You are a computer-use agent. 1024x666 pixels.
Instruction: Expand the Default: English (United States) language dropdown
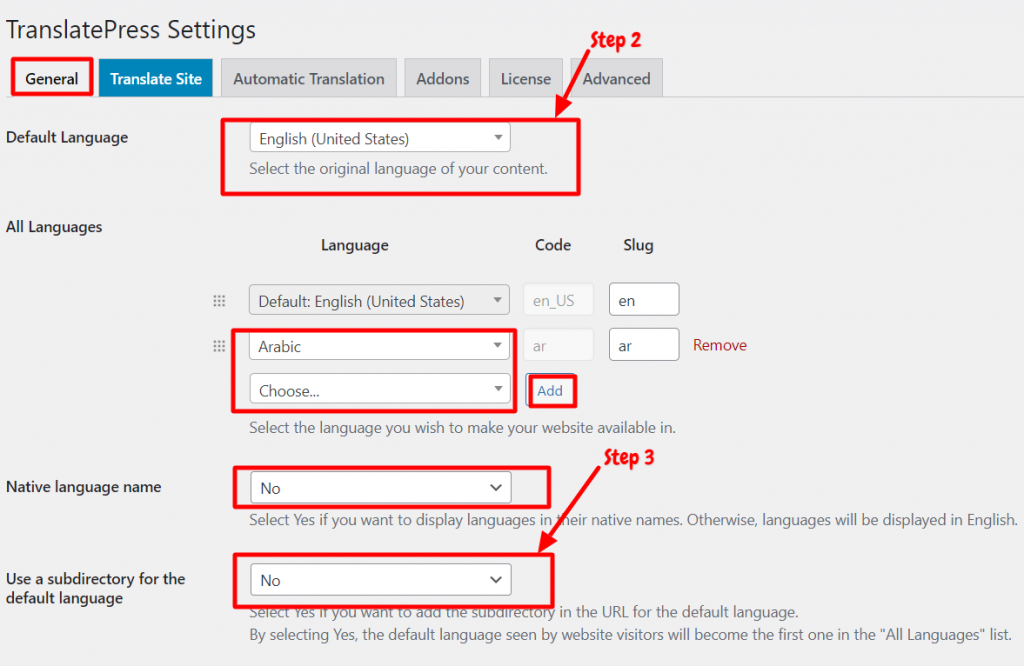click(x=379, y=300)
